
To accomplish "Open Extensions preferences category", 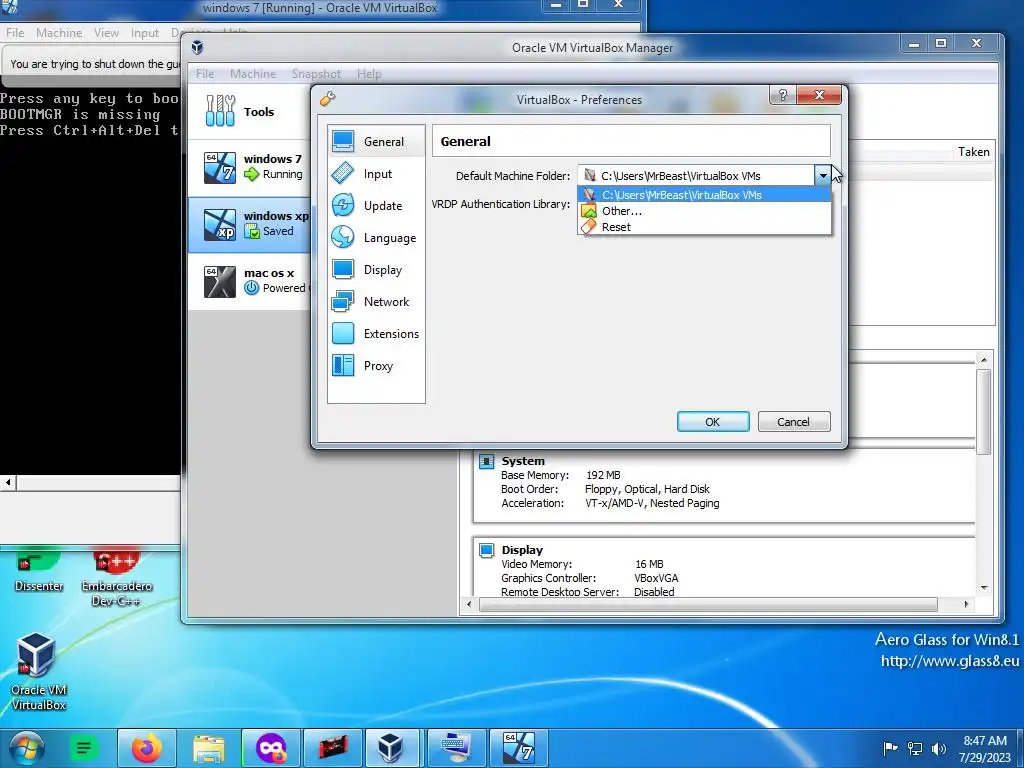I will (376, 333).
